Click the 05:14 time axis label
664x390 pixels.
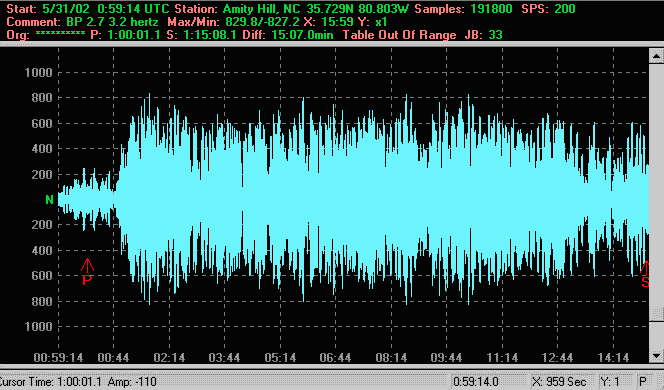[x=280, y=358]
